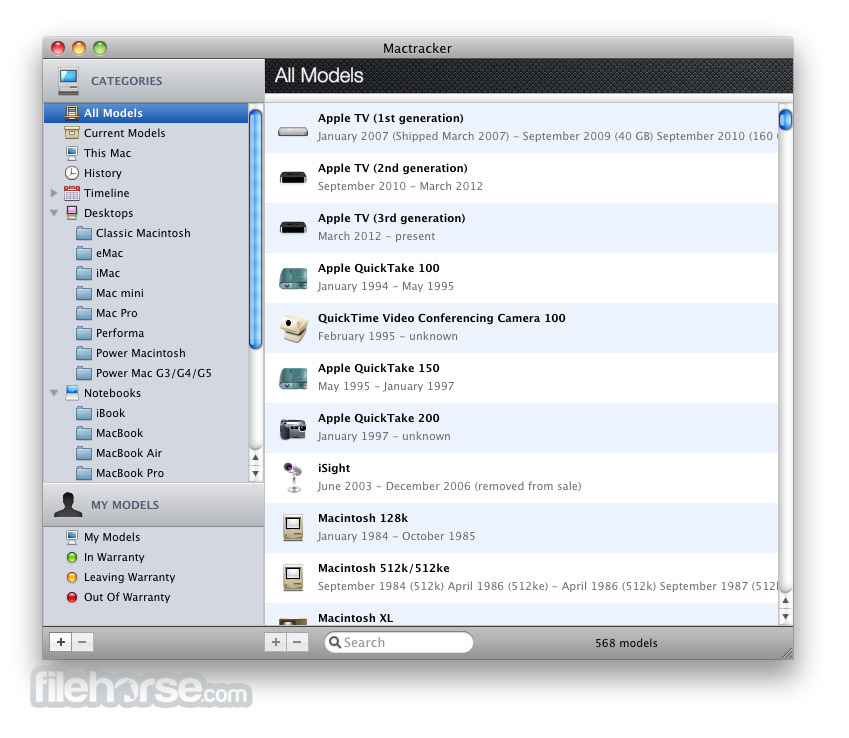Screen dimensions: 849x738
Task: Collapse the Notebooks disclosure triangle
Action: tap(54, 393)
